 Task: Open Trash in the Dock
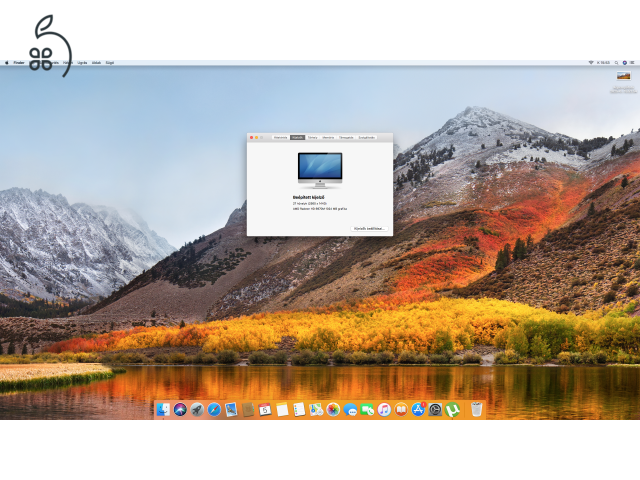pyautogui.click(x=476, y=409)
